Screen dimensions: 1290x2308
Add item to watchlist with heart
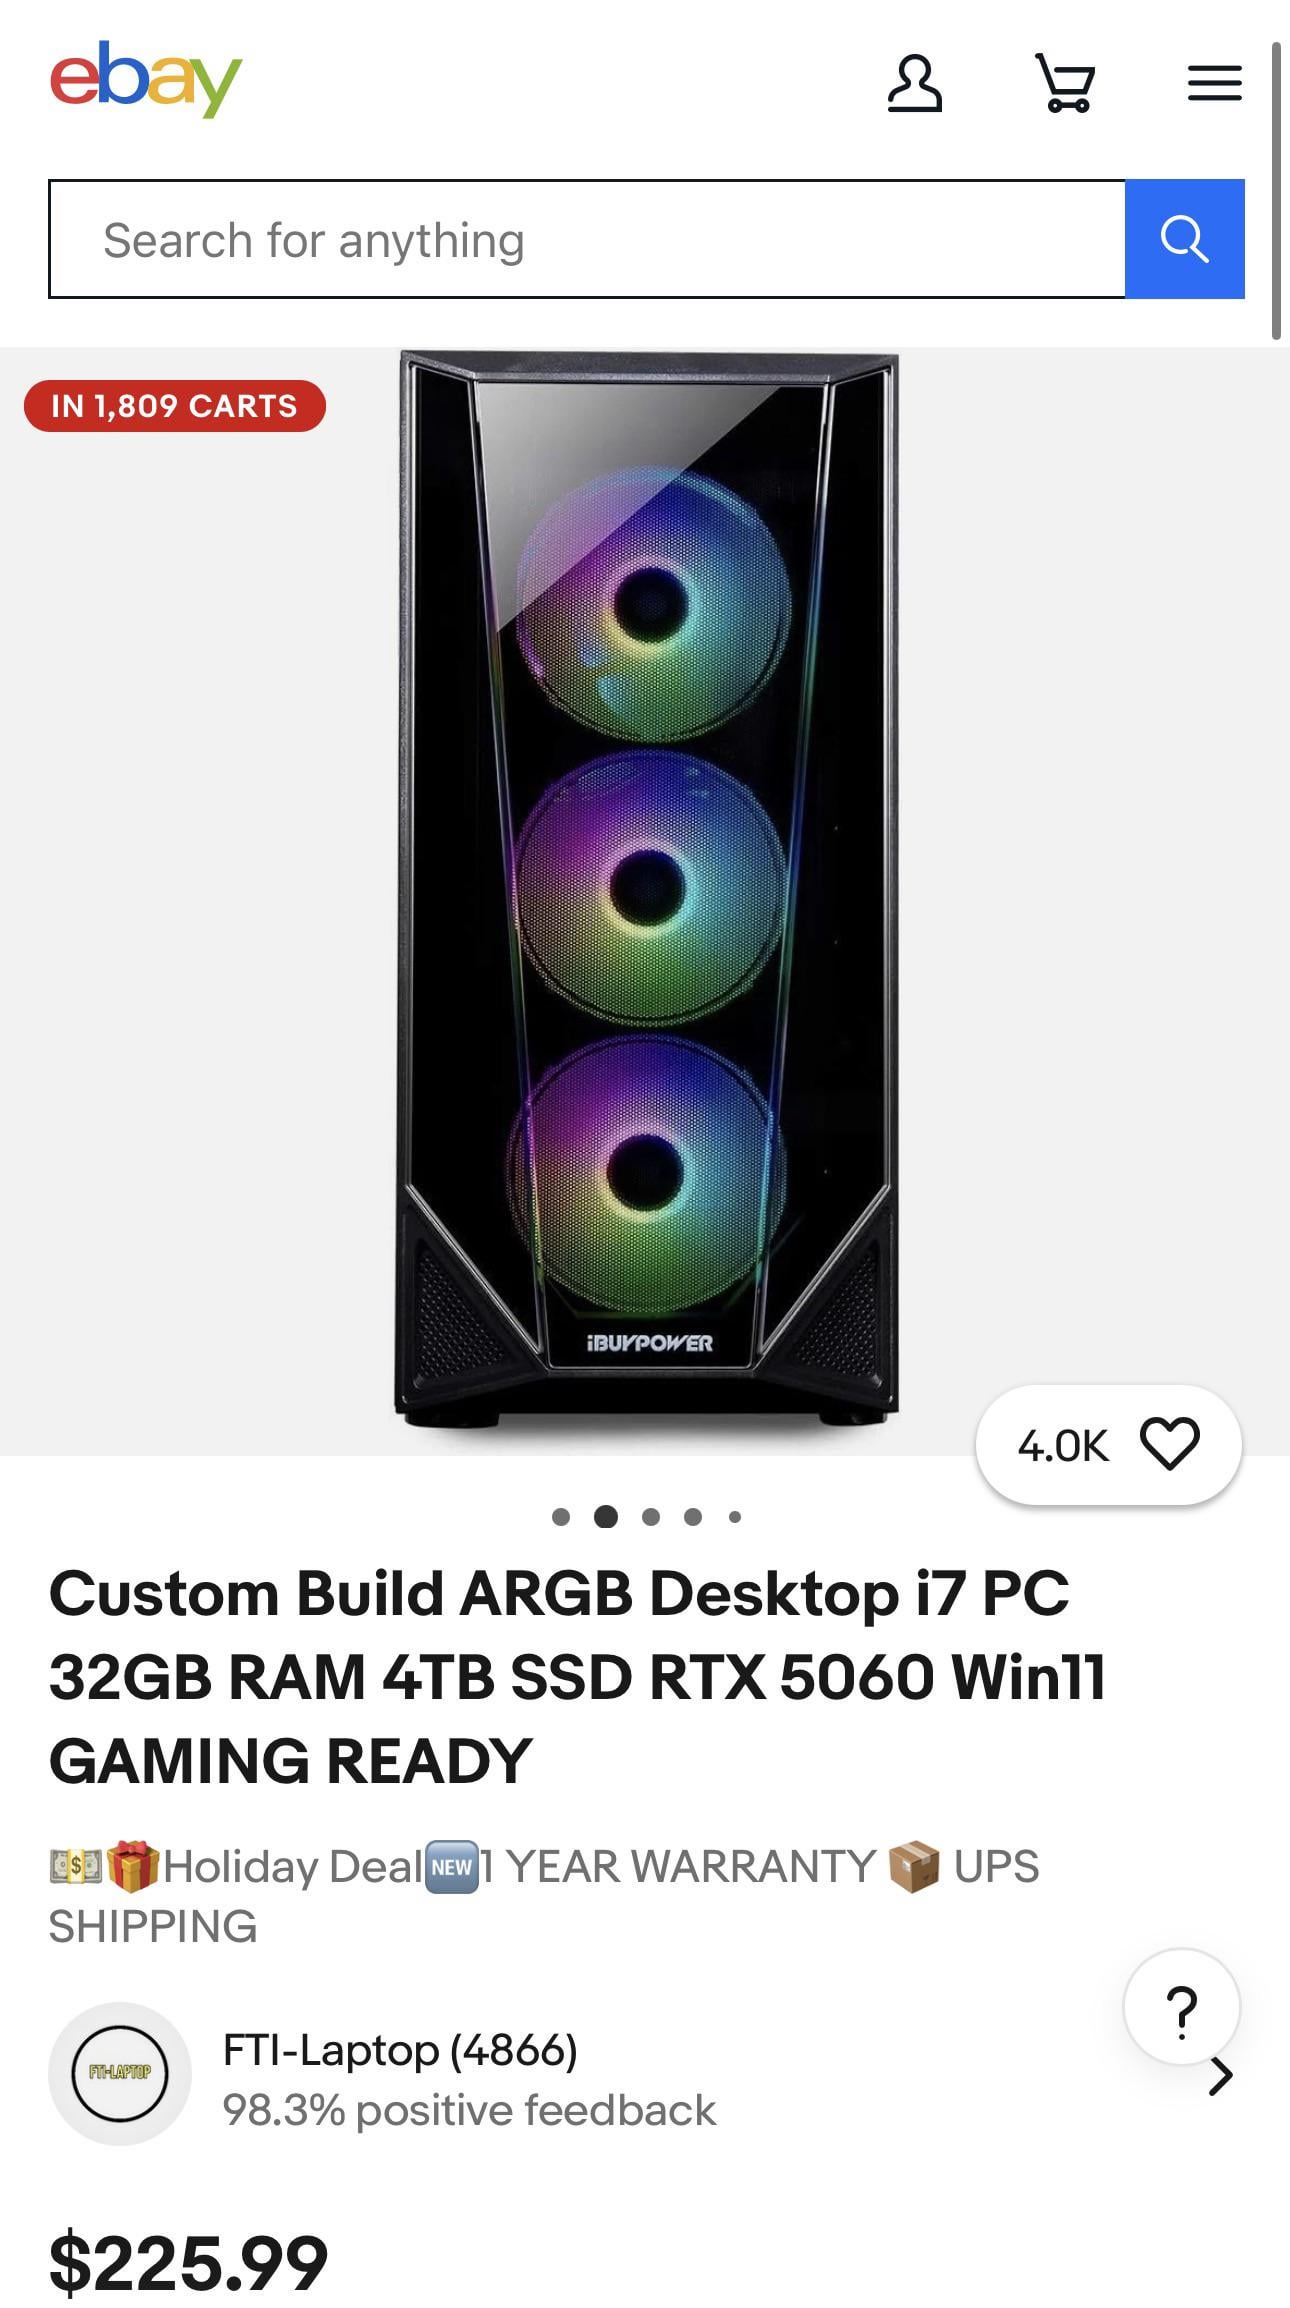(1169, 1445)
